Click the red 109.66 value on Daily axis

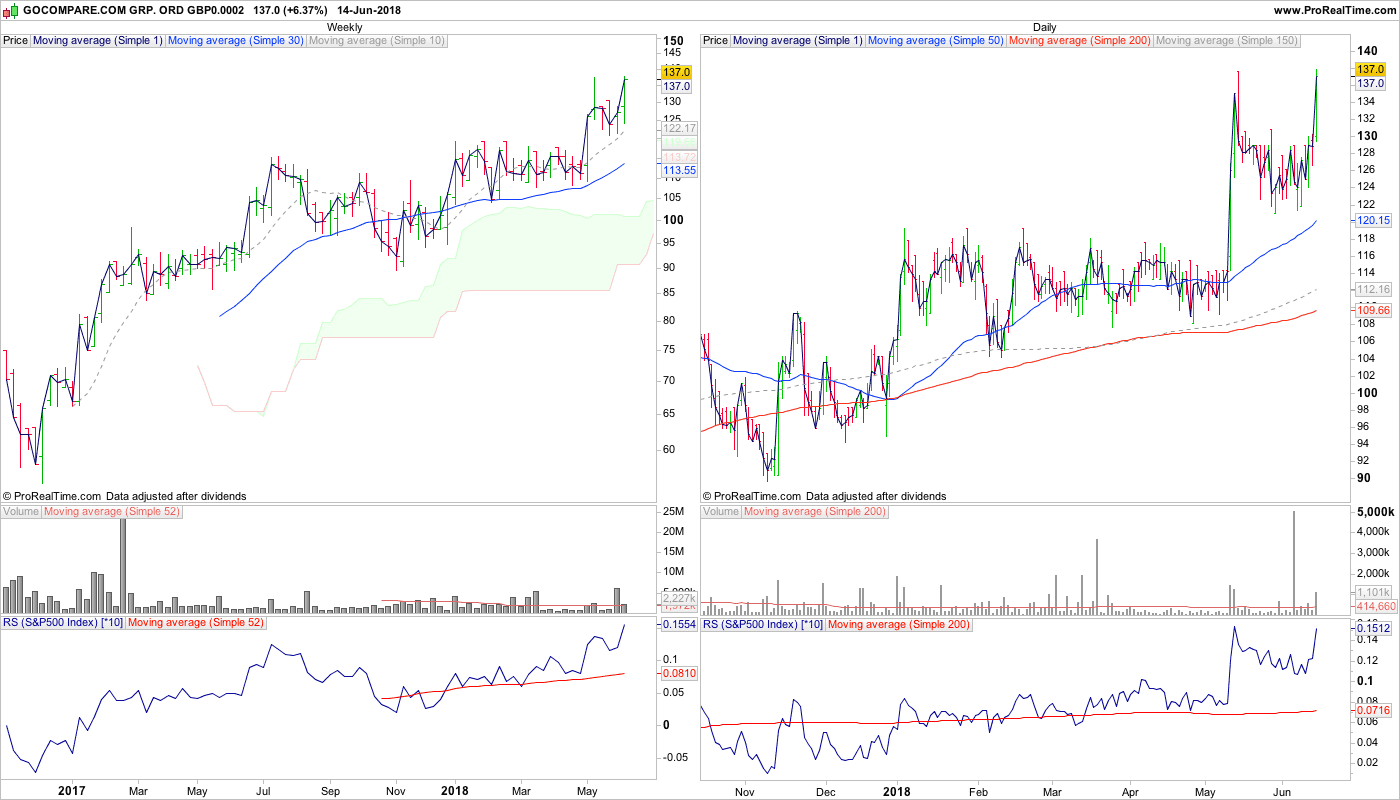click(1374, 311)
